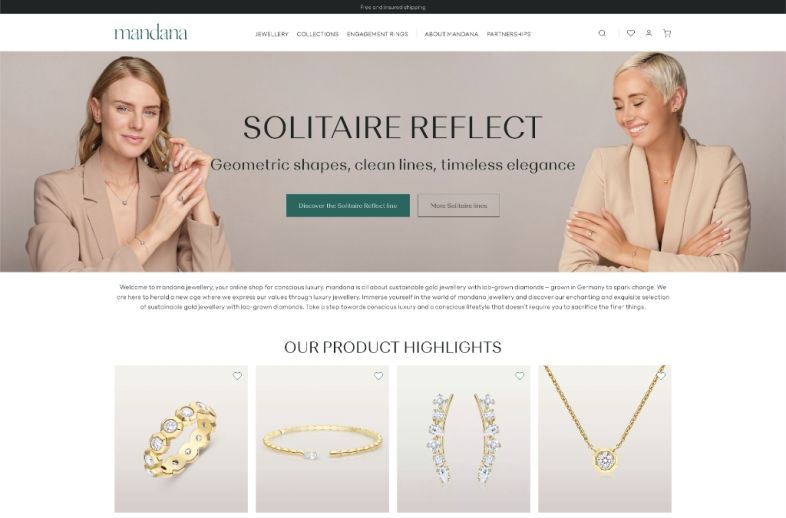Screen dimensions: 786x518
Task: Open the user account icon
Action: pyautogui.click(x=649, y=33)
